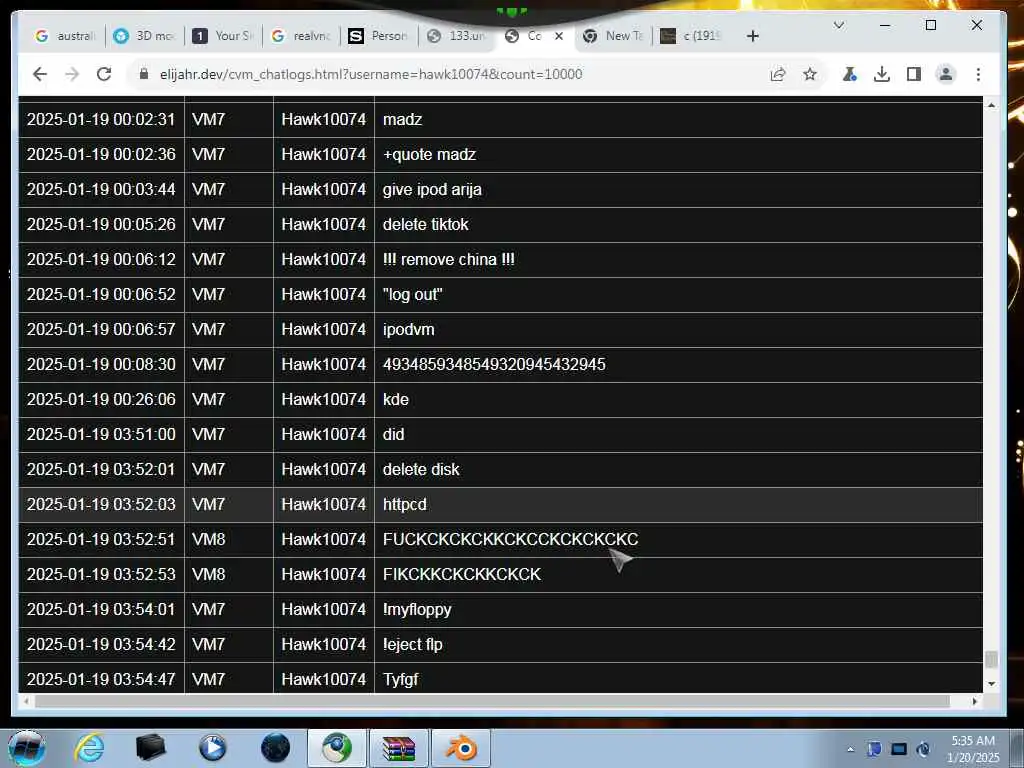Viewport: 1024px width, 768px height.
Task: Switch to the '3D mo' tab
Action: coord(145,36)
